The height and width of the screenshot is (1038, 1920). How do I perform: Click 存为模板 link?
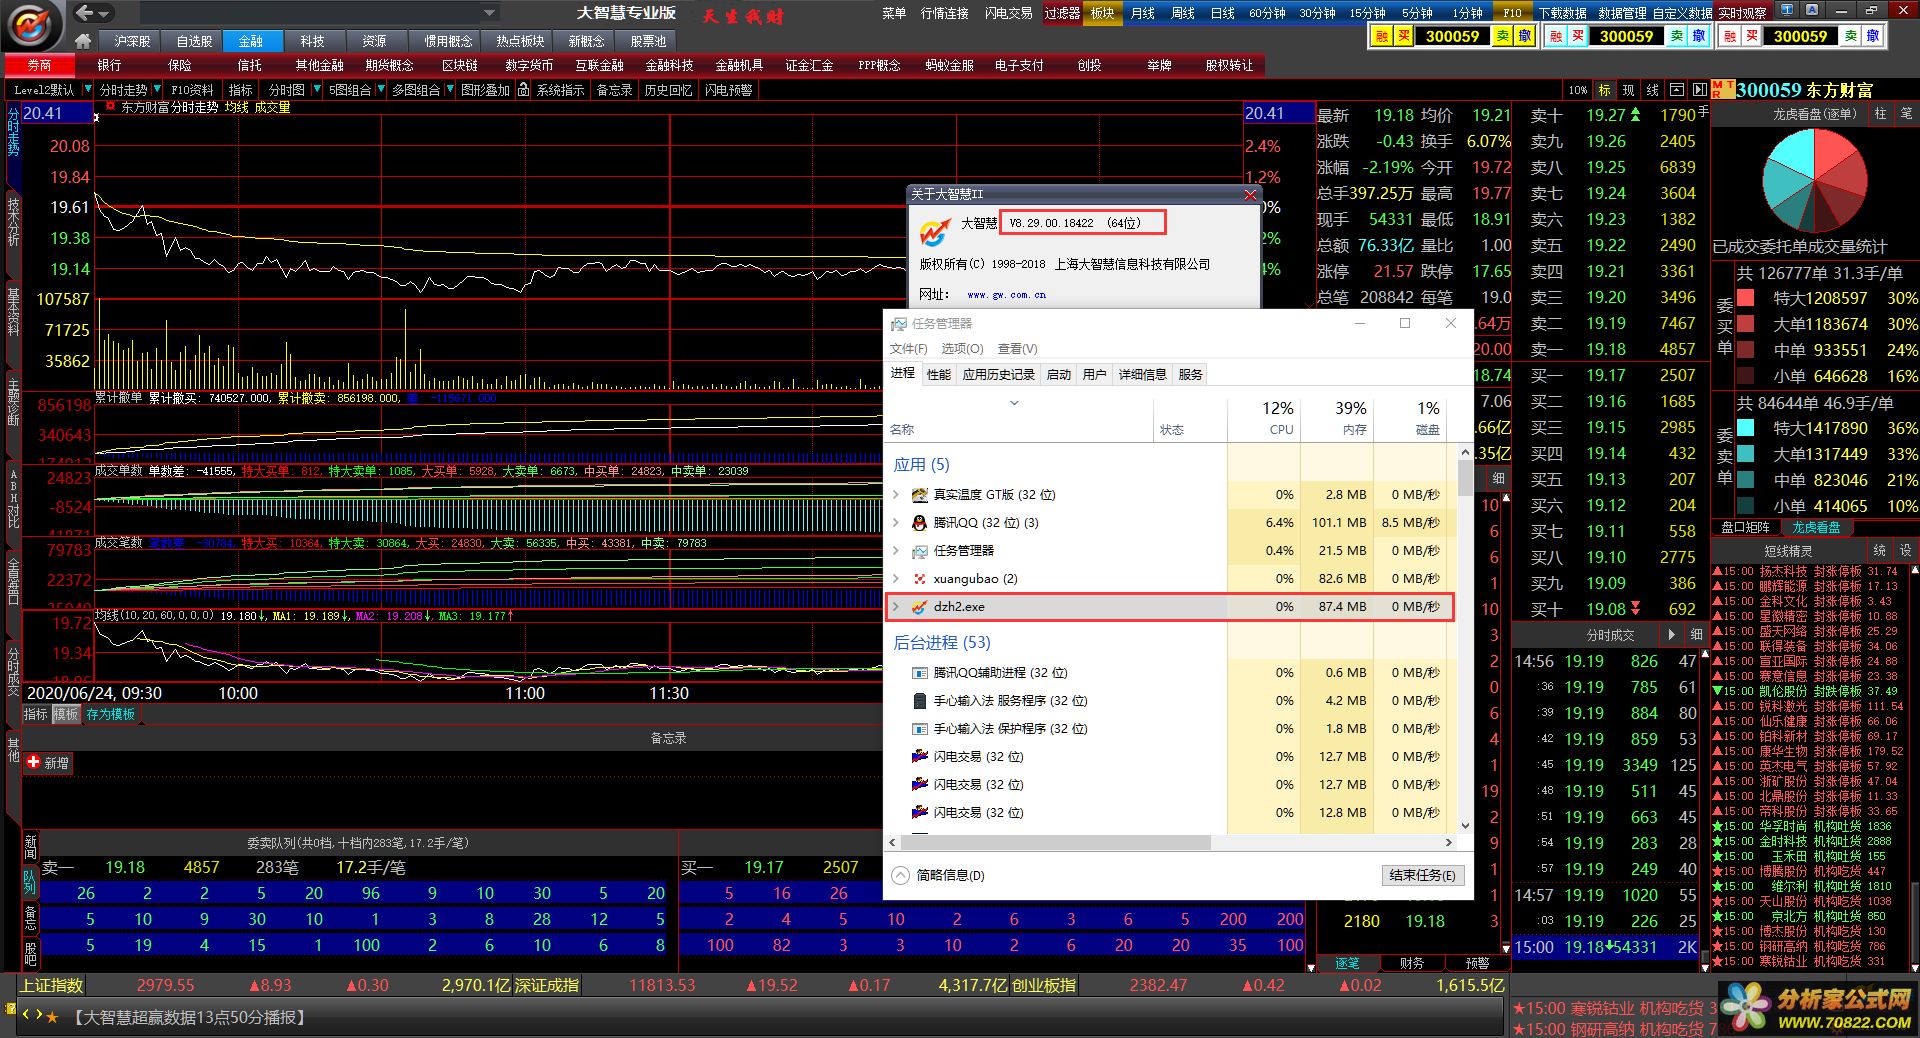(x=110, y=714)
